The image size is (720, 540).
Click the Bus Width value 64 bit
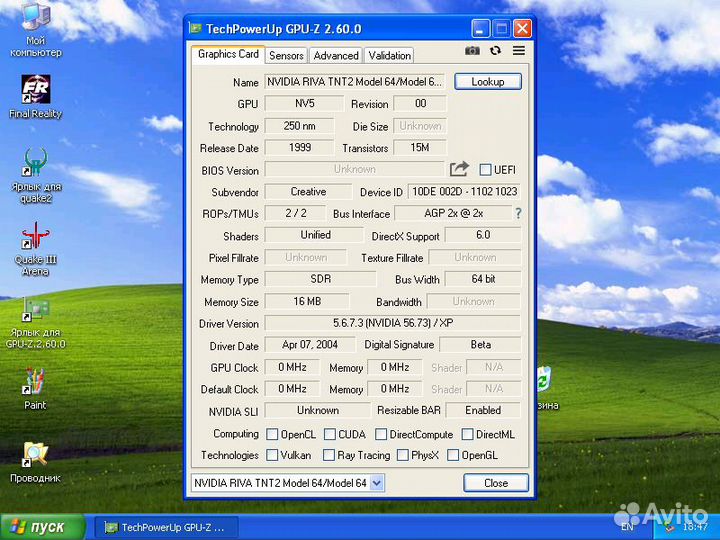click(483, 279)
